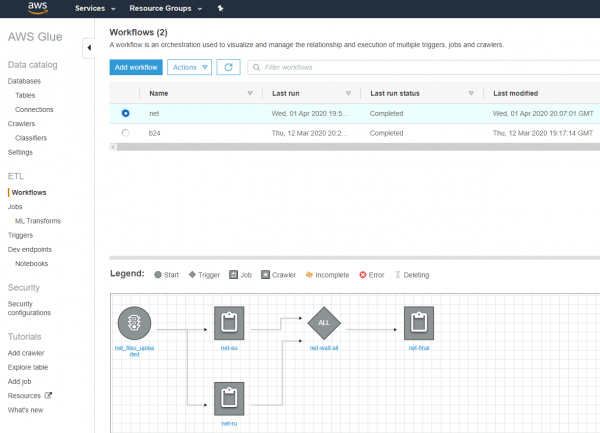The image size is (600, 433).
Task: Click the pin shortcut icon in header
Action: tap(221, 8)
